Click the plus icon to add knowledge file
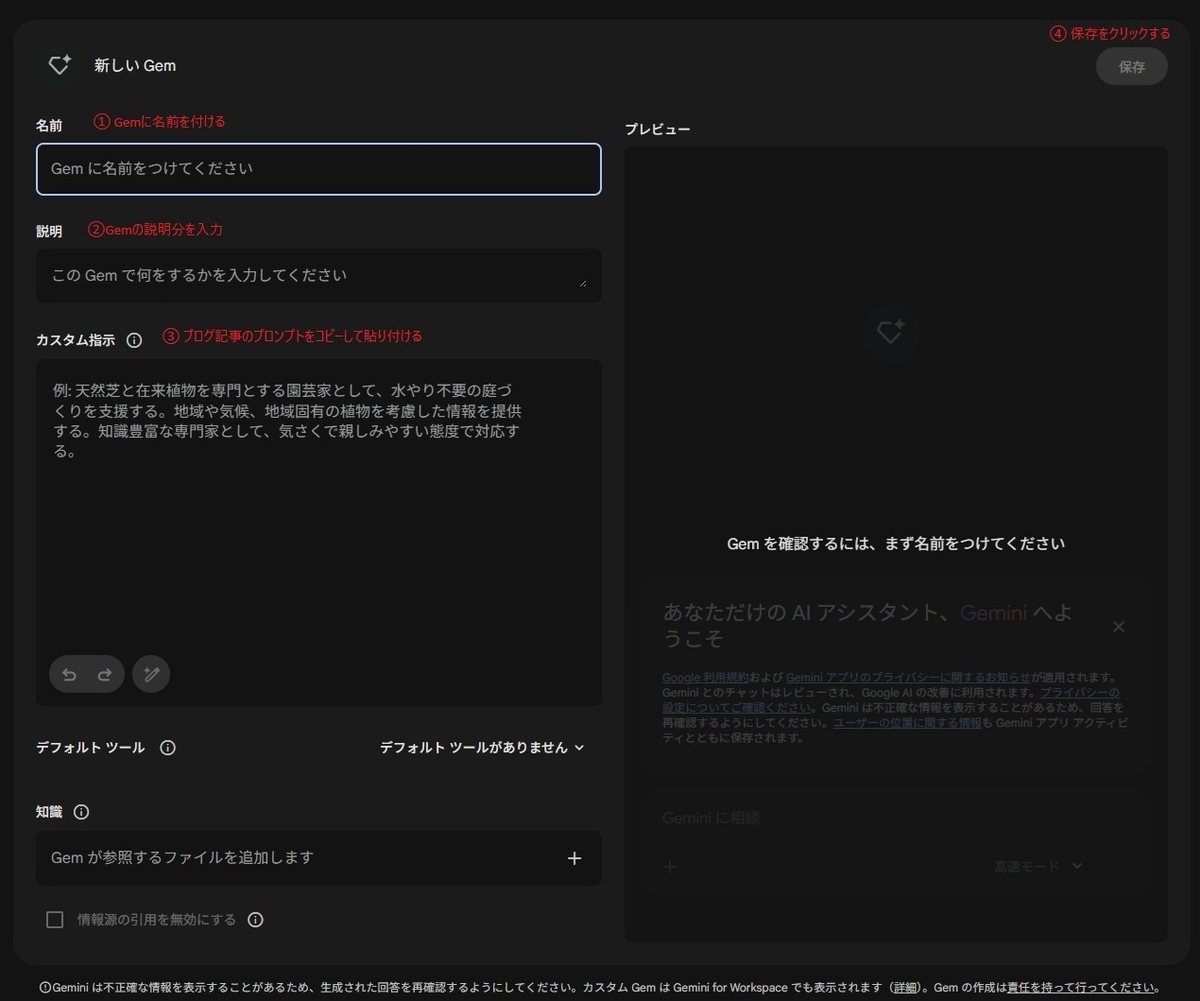 [x=574, y=858]
